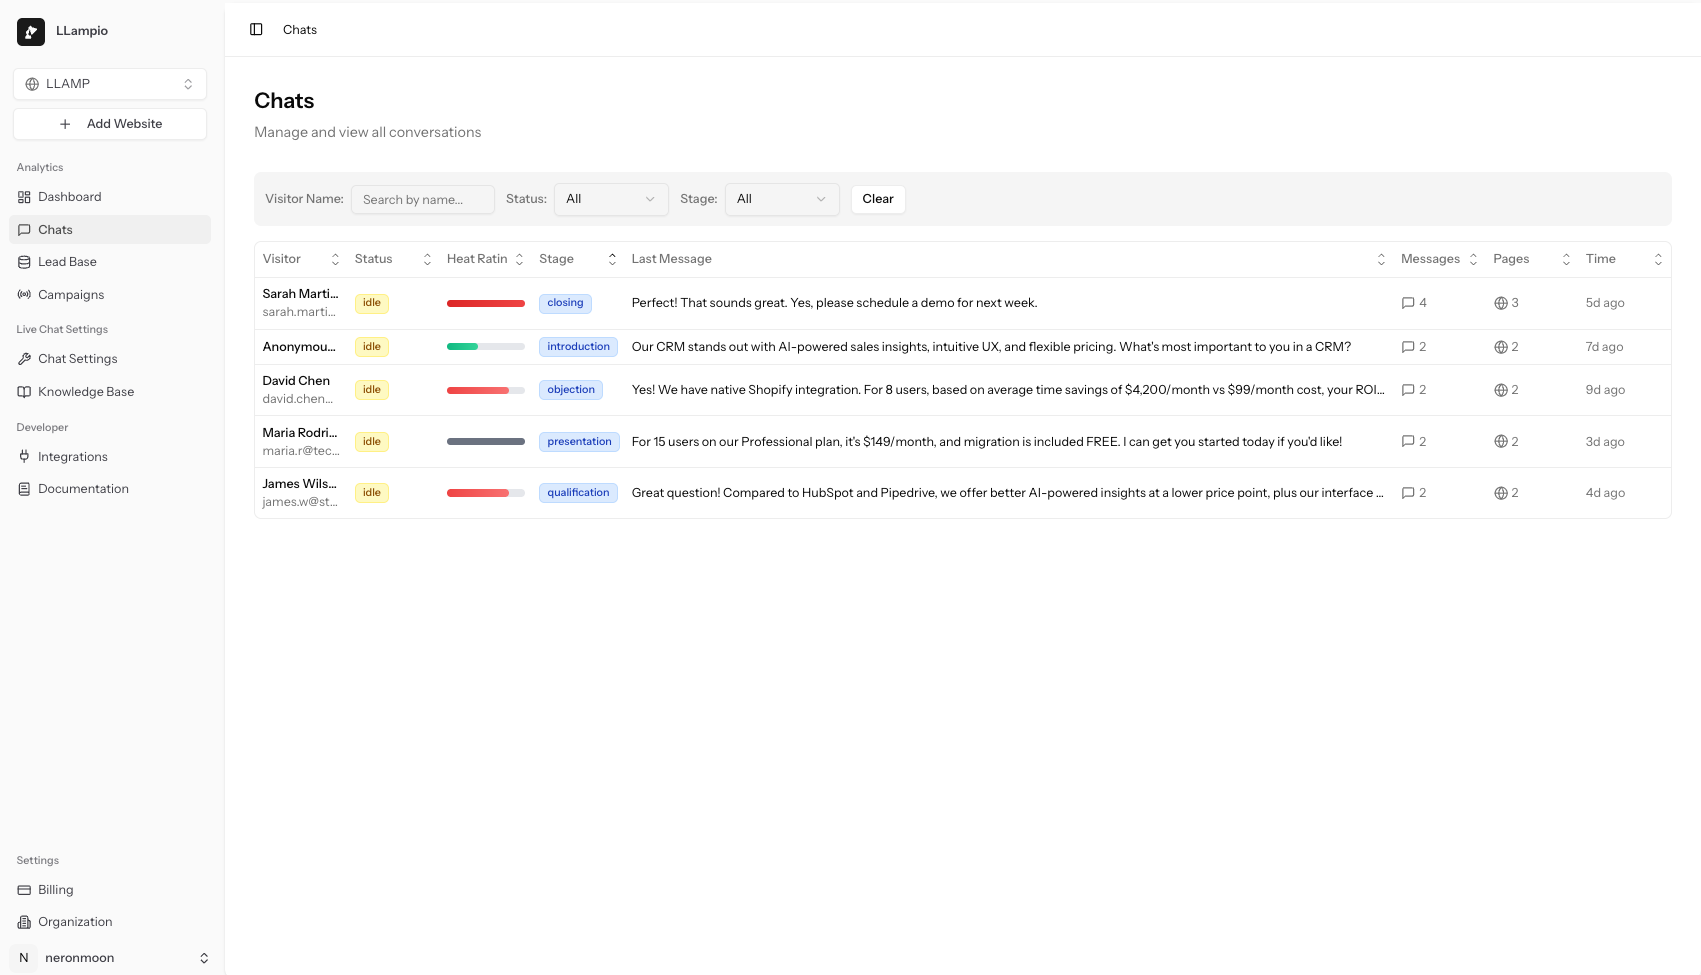1701x975 pixels.
Task: Click Maria Rodriguez's heat rating bar
Action: pyautogui.click(x=485, y=441)
